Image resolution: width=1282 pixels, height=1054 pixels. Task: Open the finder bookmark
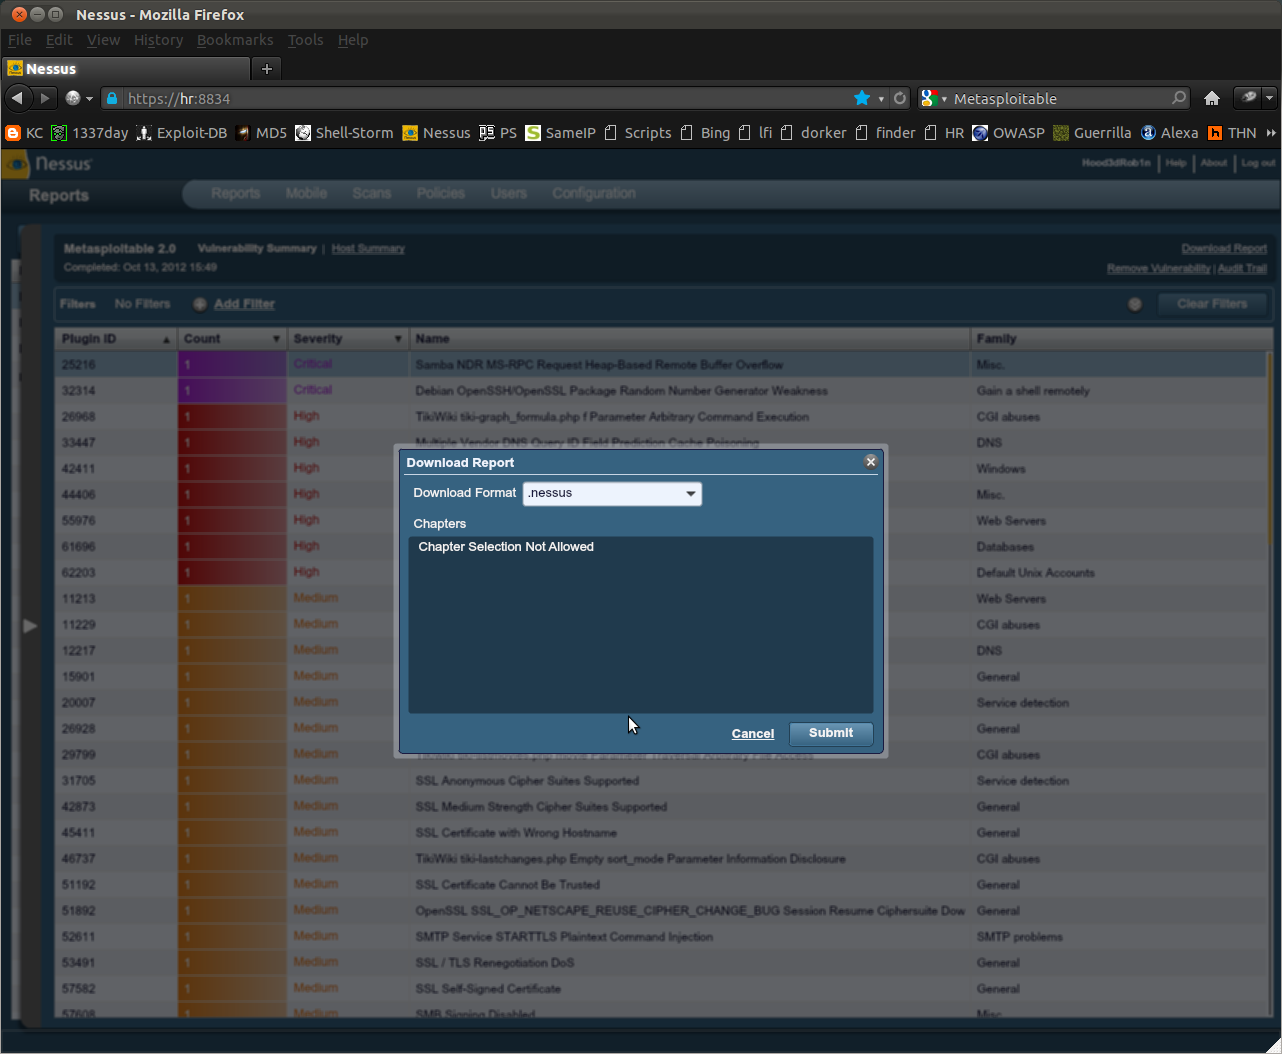click(x=885, y=133)
